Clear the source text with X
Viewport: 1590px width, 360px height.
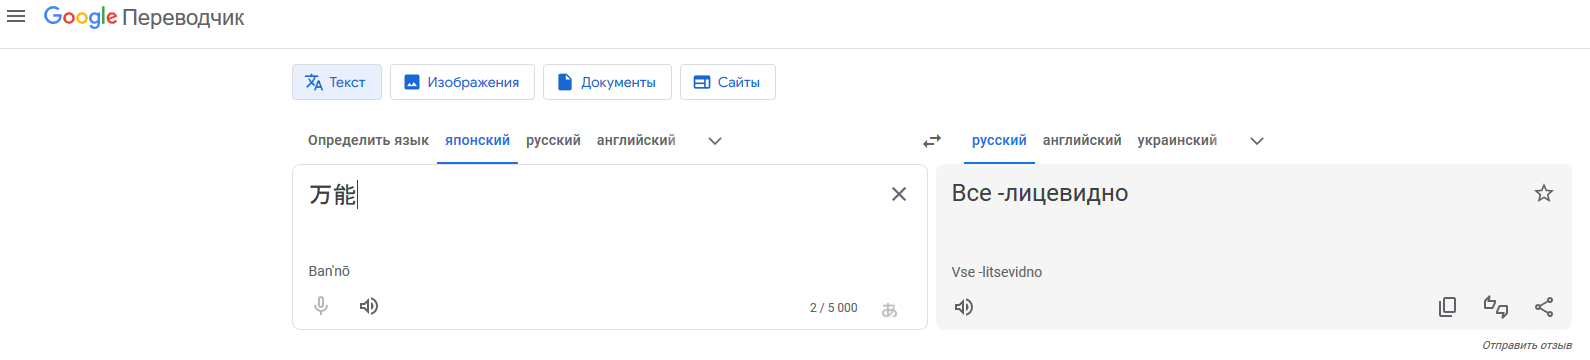899,194
